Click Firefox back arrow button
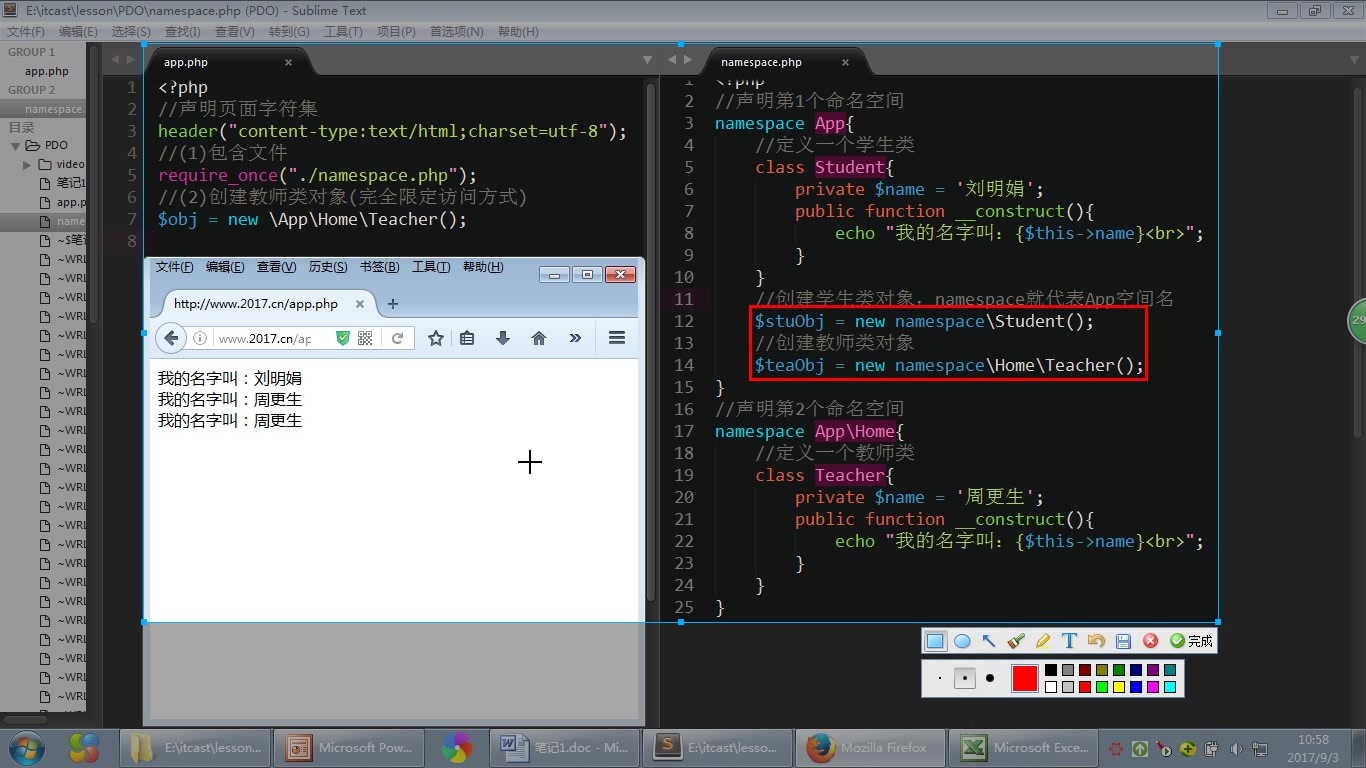 click(171, 338)
